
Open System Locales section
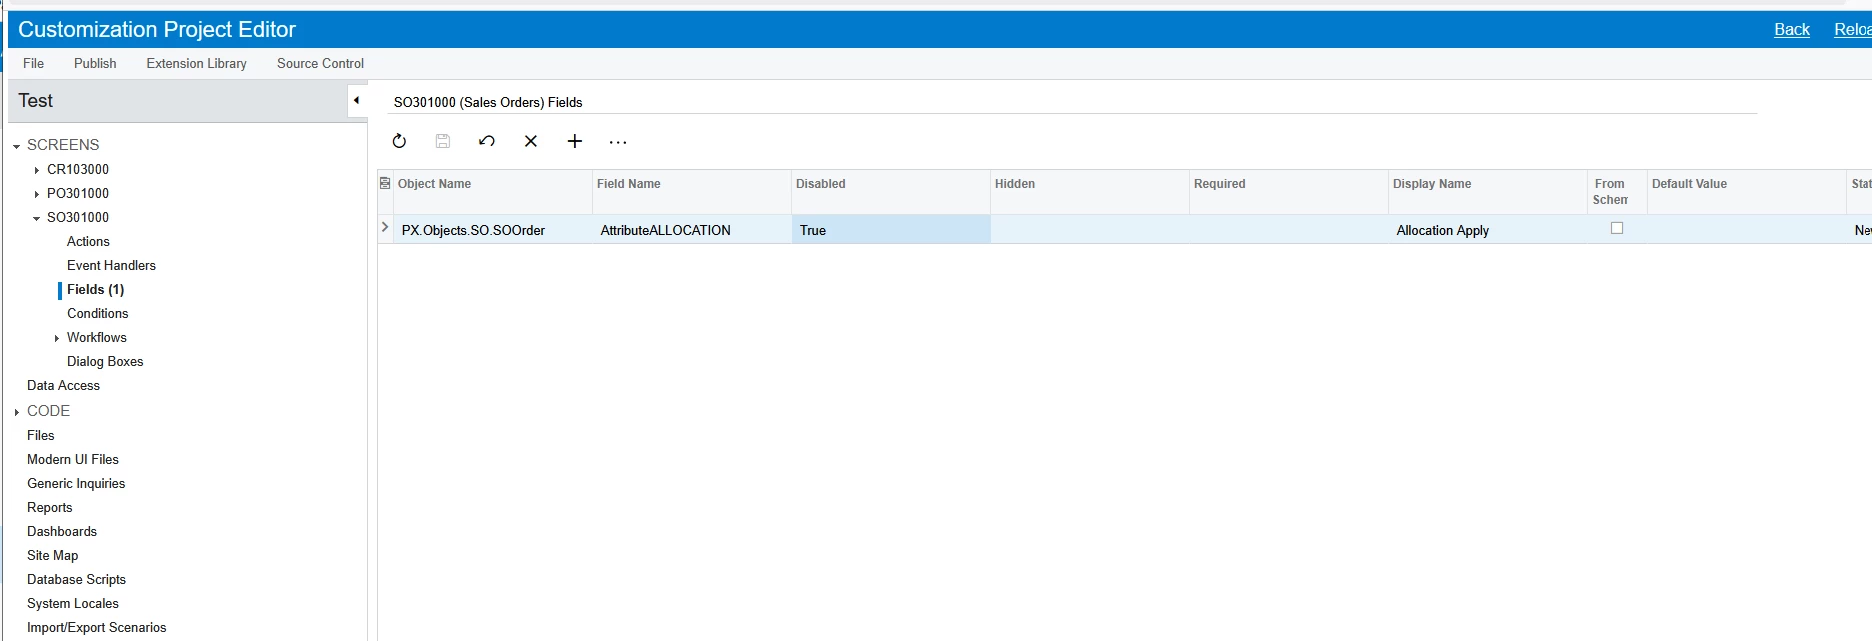tap(72, 603)
